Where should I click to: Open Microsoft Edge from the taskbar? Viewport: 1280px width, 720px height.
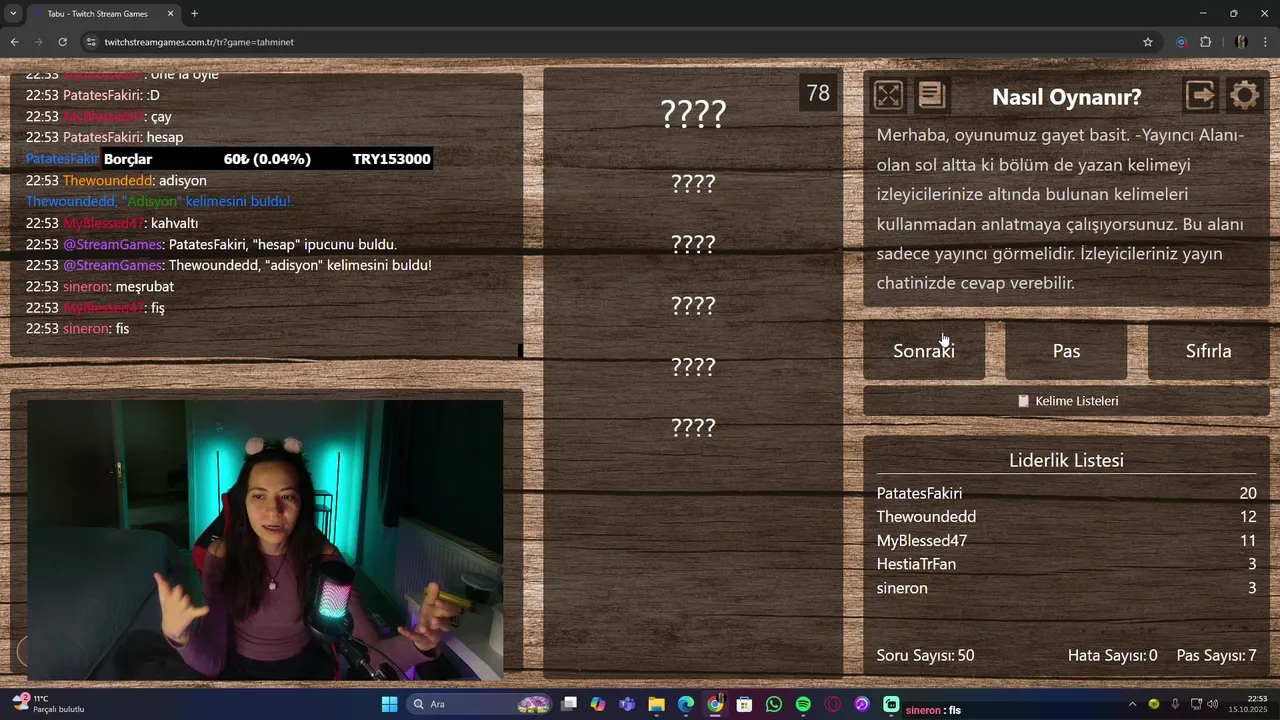tap(686, 704)
